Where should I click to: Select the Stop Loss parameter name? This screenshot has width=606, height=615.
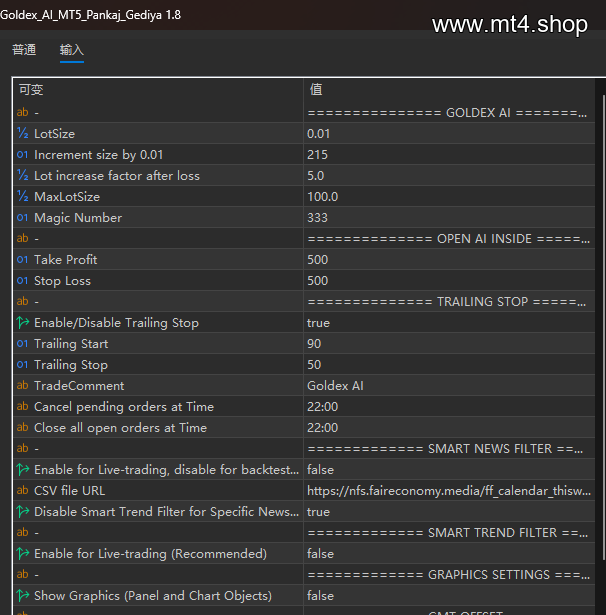pyautogui.click(x=62, y=281)
